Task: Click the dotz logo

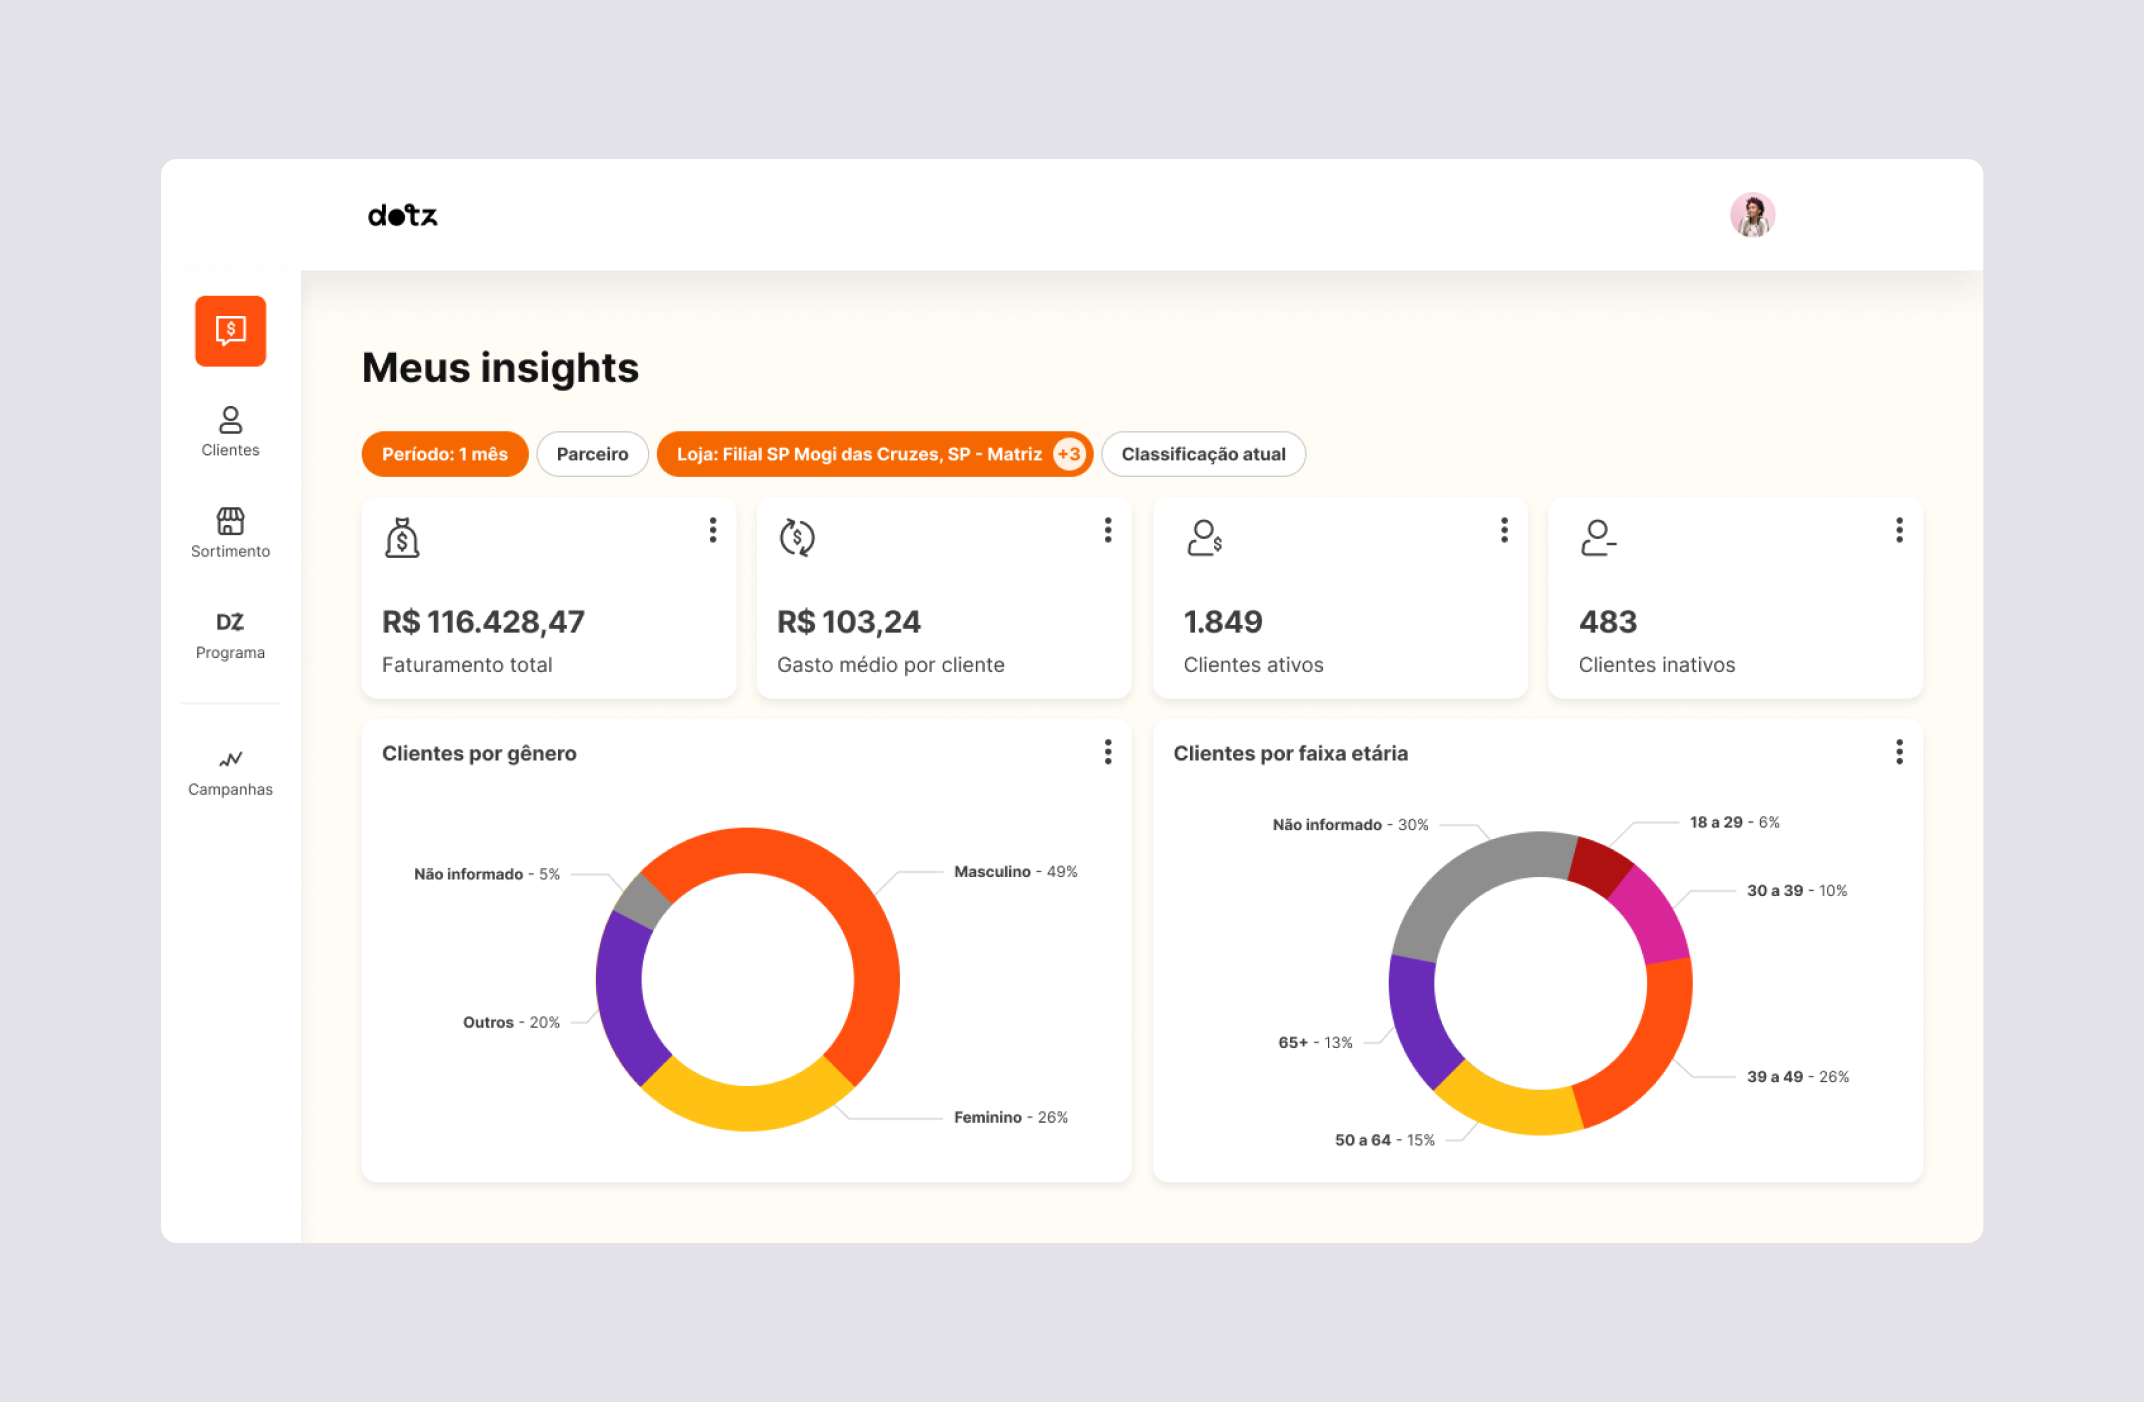Action: (403, 215)
